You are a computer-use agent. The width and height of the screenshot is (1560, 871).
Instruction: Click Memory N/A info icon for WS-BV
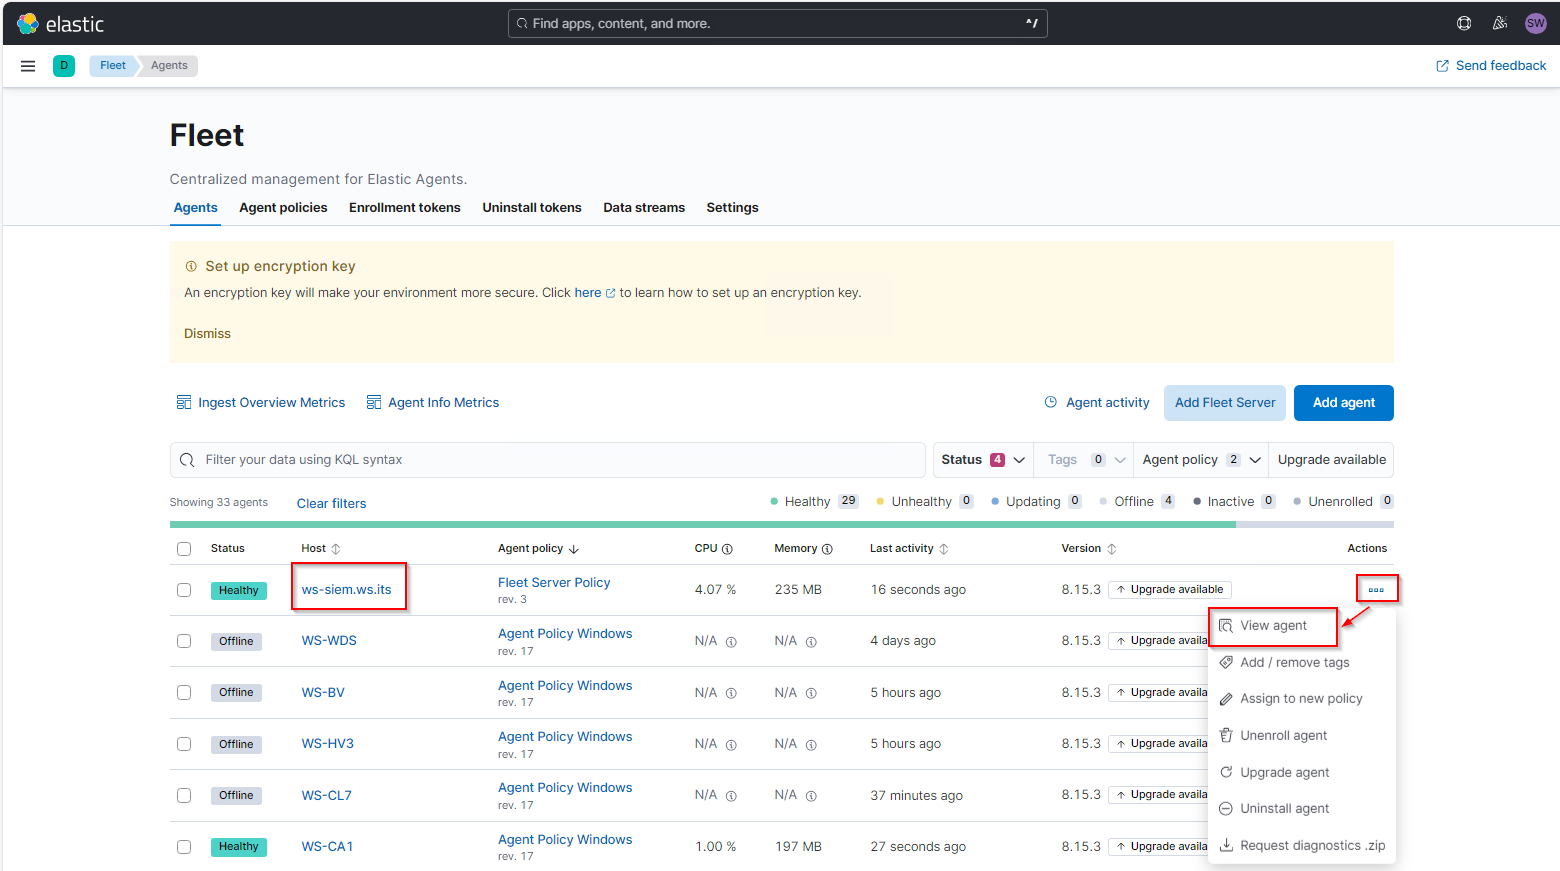[811, 693]
